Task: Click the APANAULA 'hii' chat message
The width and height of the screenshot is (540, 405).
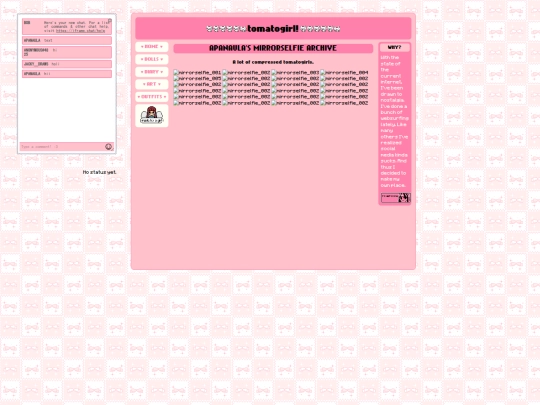Action: (x=67, y=74)
